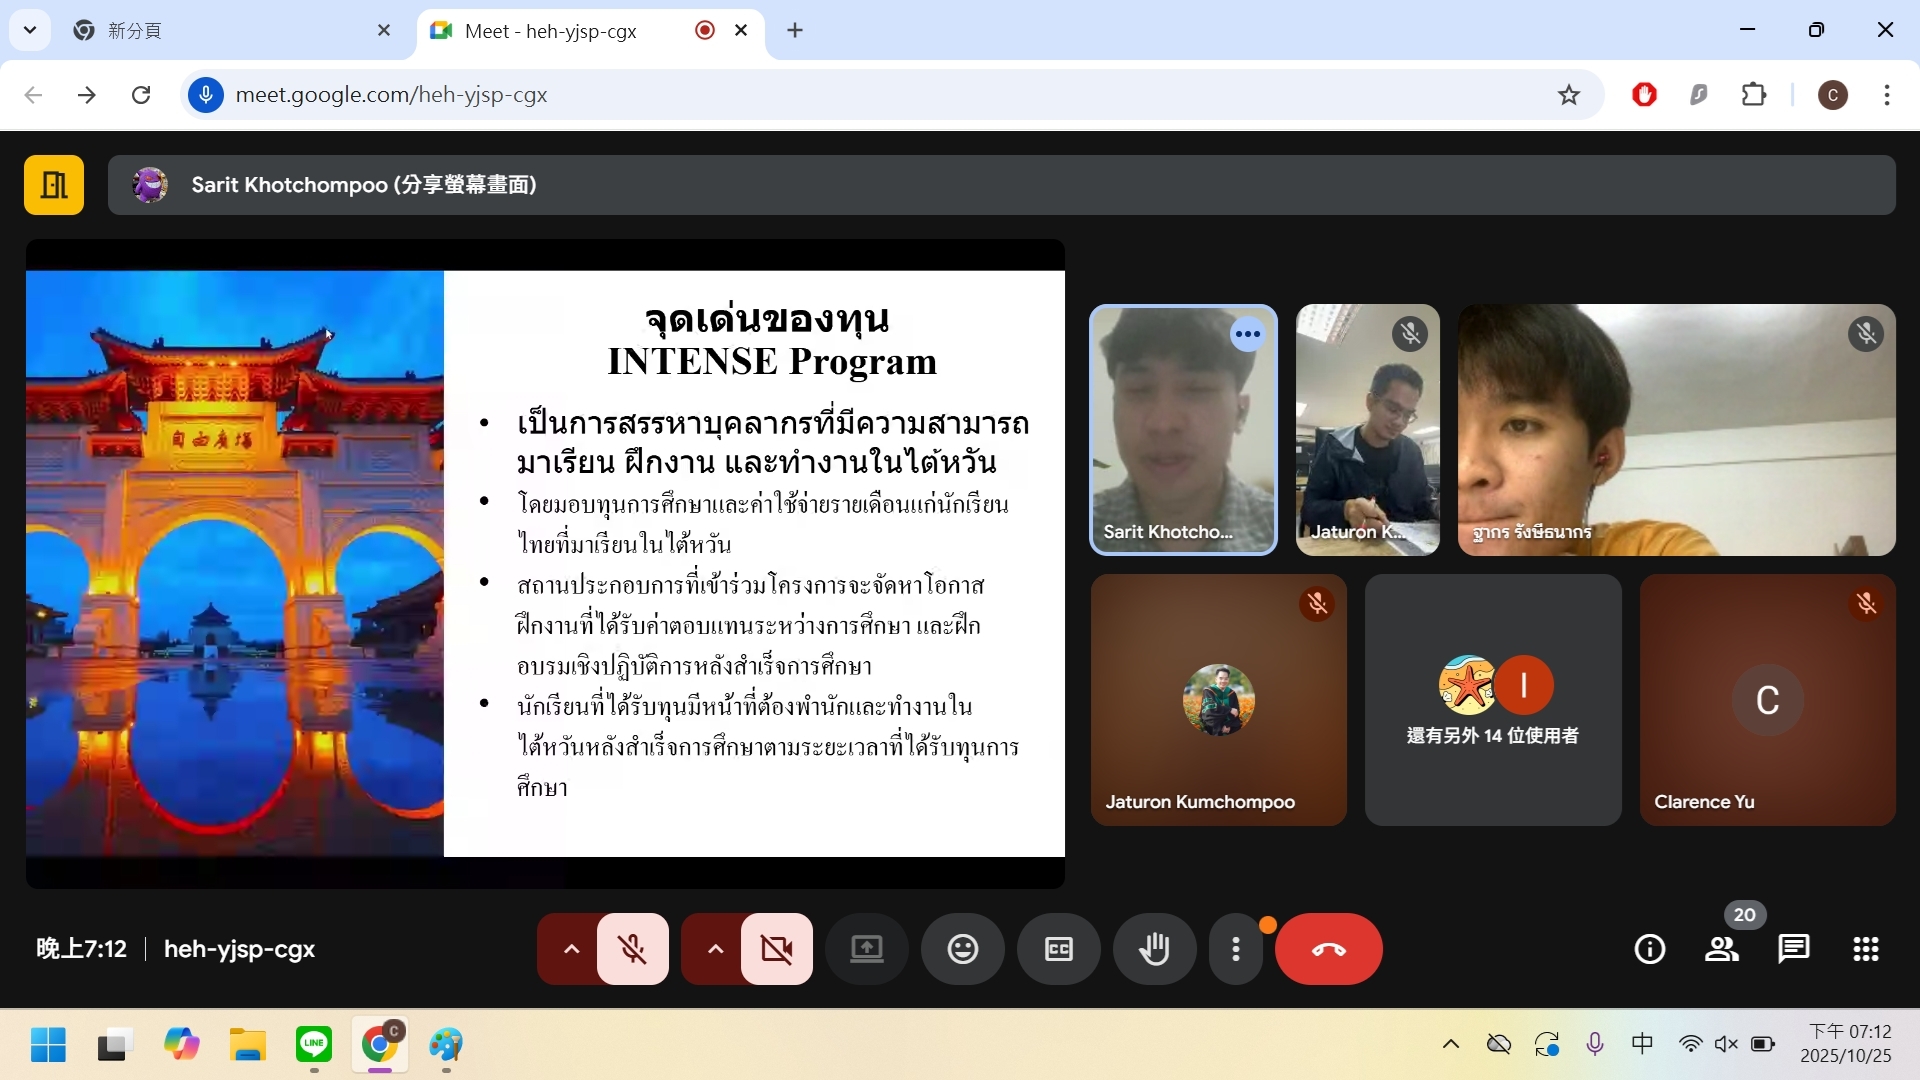
Task: Raise hand in the meeting
Action: (x=1154, y=949)
